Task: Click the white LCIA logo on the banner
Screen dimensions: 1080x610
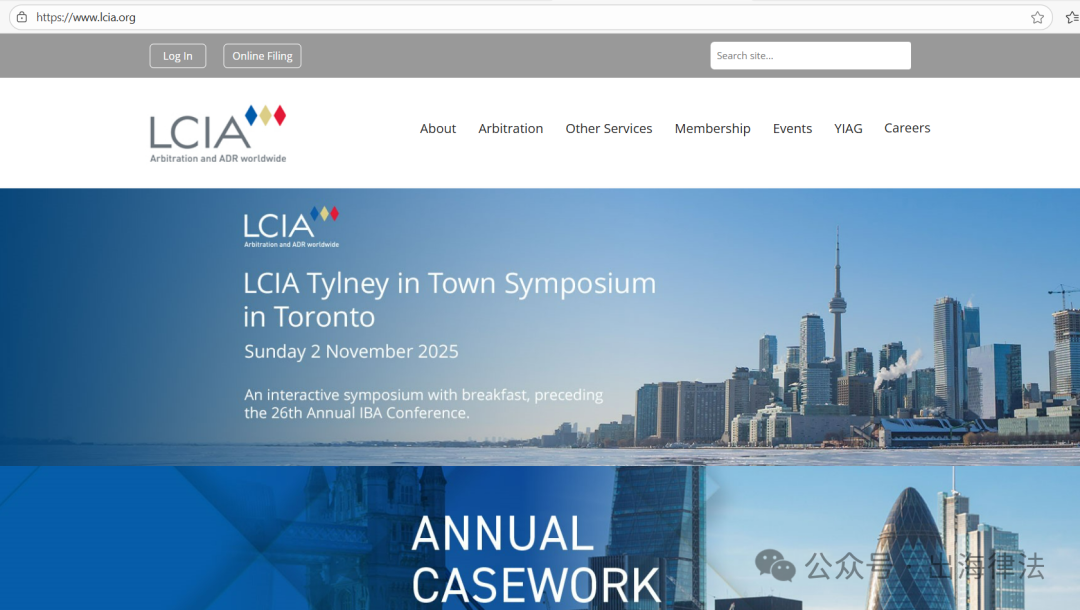Action: coord(291,227)
